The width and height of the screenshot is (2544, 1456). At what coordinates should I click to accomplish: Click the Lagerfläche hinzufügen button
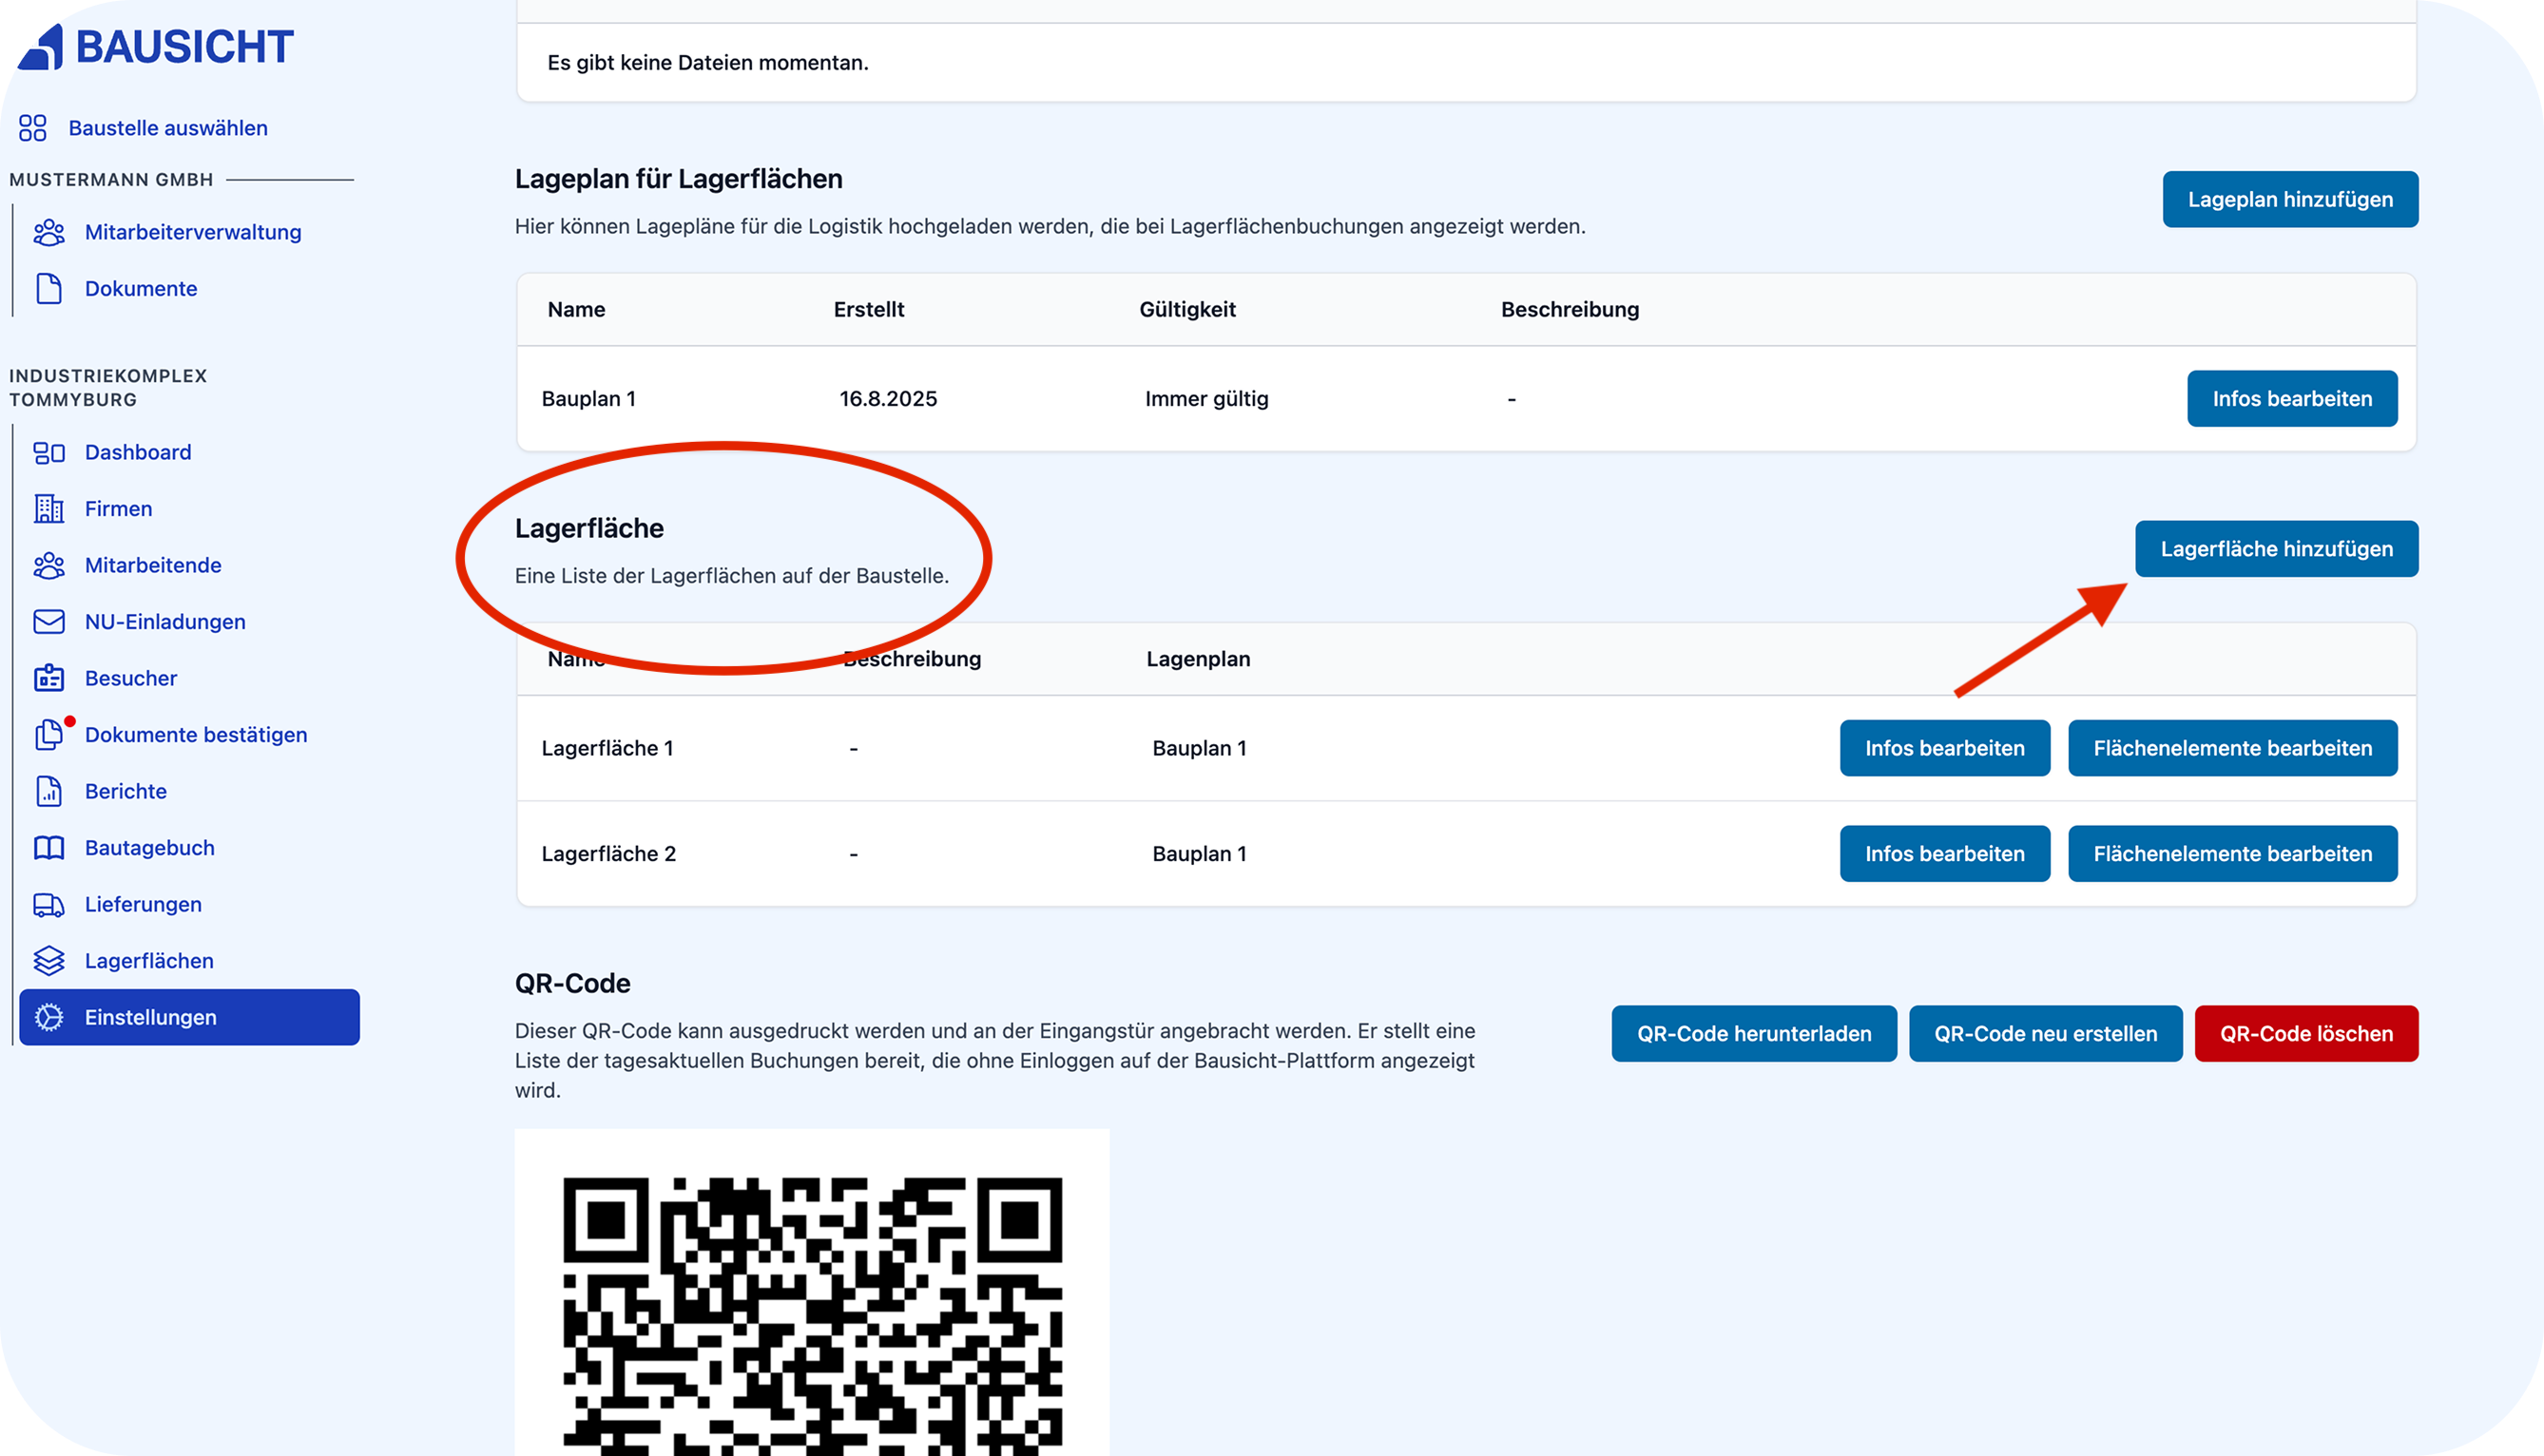[2277, 549]
